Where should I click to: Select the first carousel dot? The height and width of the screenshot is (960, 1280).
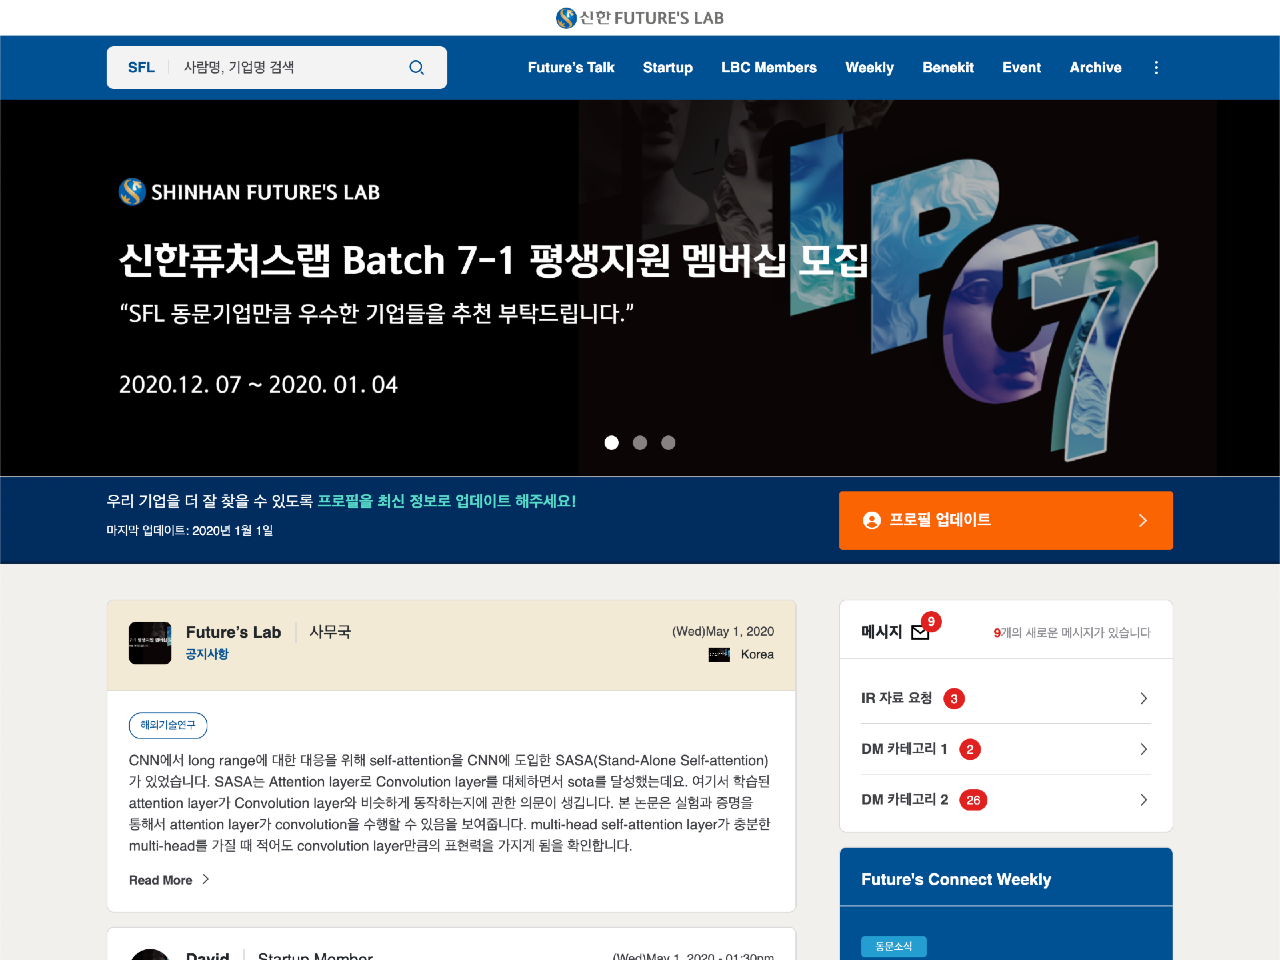[x=612, y=442]
